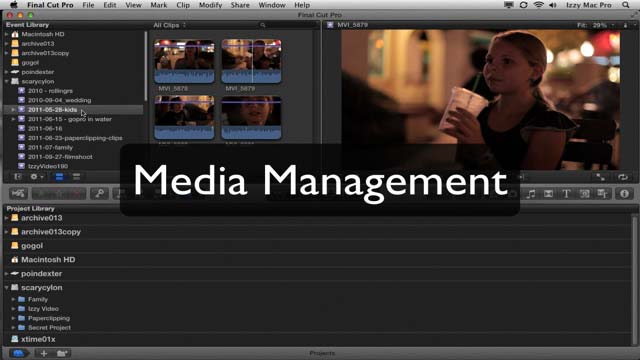Viewport: 640px width, 360px height.
Task: Open the All Clips filter dropdown
Action: coord(169,25)
